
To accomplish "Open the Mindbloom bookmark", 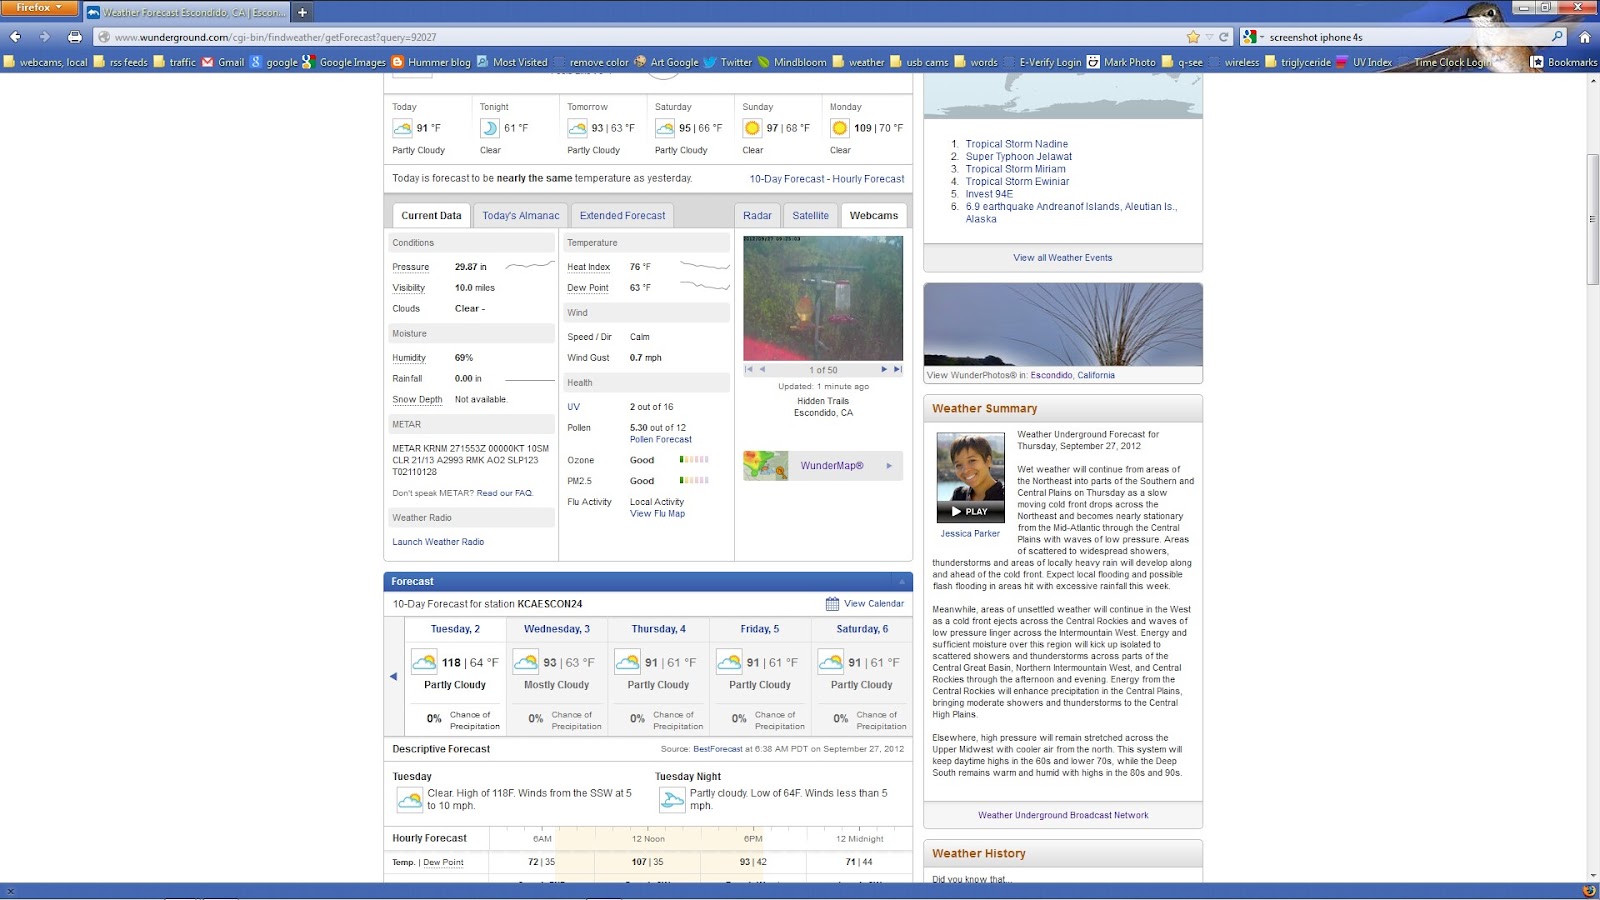I will (792, 62).
